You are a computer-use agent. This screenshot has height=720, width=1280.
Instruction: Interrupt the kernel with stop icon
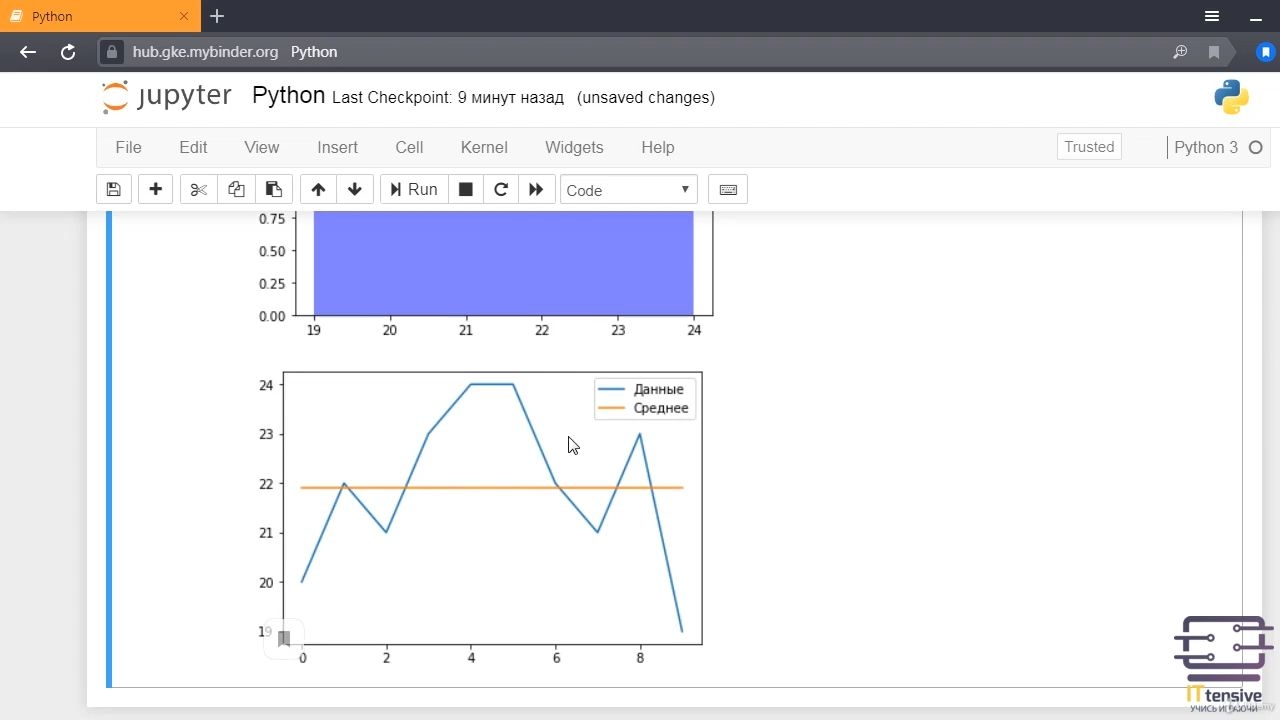pyautogui.click(x=465, y=189)
